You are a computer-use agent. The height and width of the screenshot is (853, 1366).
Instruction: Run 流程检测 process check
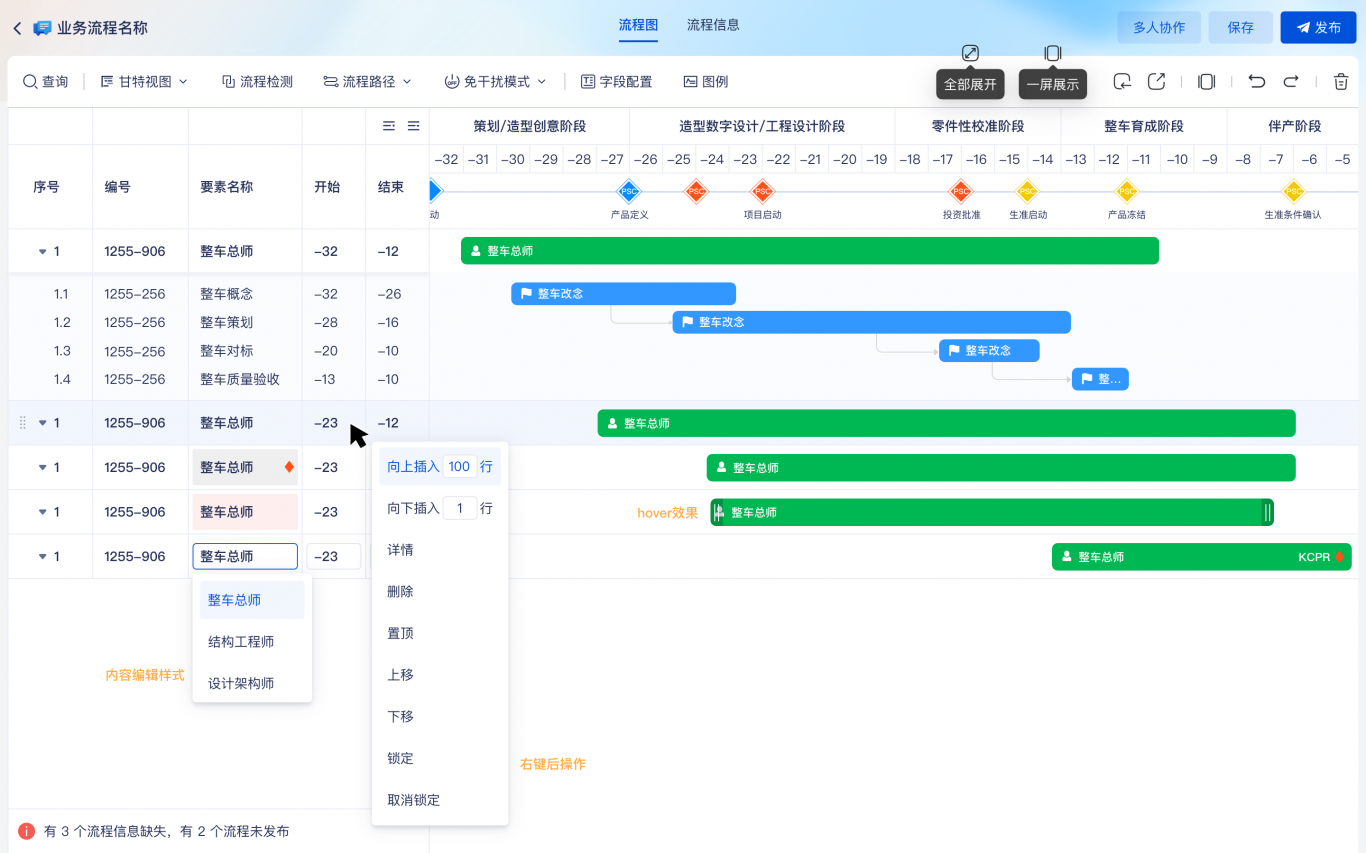pyautogui.click(x=257, y=82)
